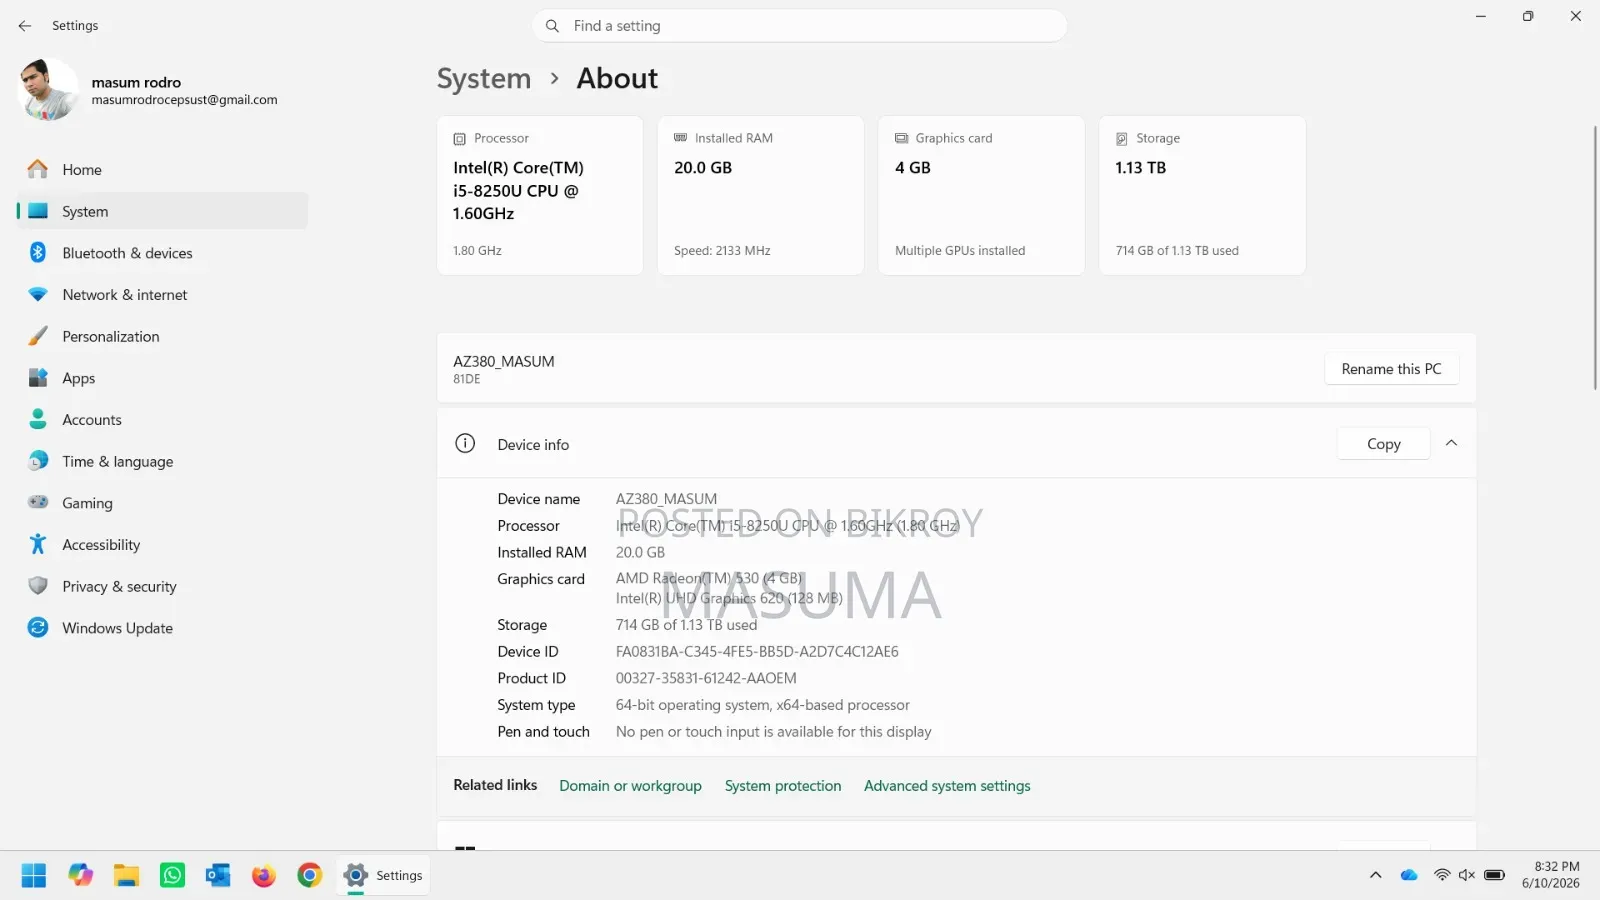Click the Installed RAM card
Viewport: 1600px width, 900px height.
coord(761,195)
